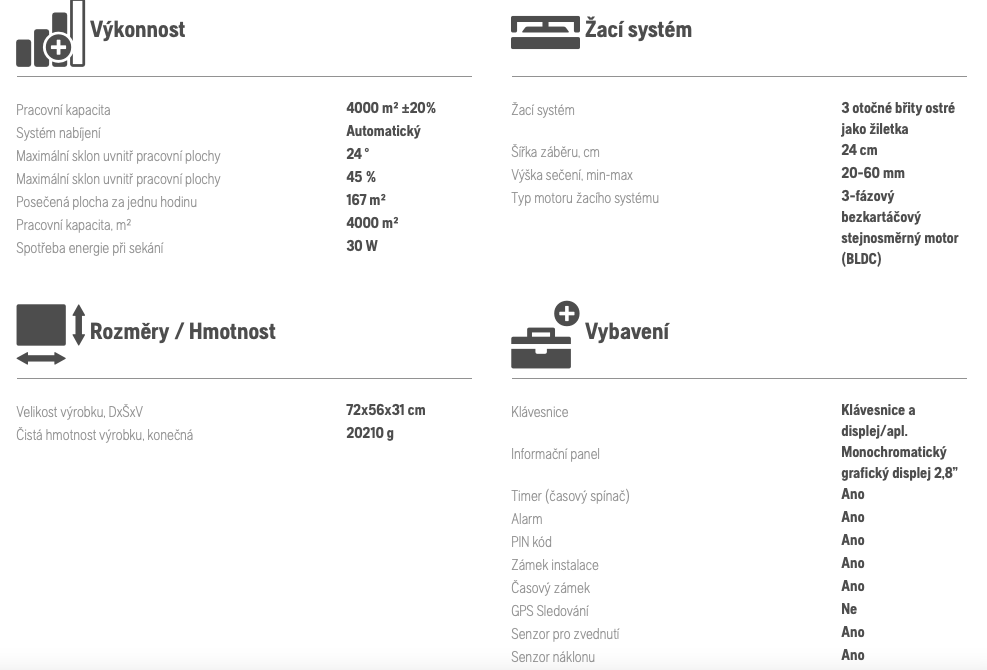Select the Vybavení section heading
987x670 pixels.
[x=627, y=331]
